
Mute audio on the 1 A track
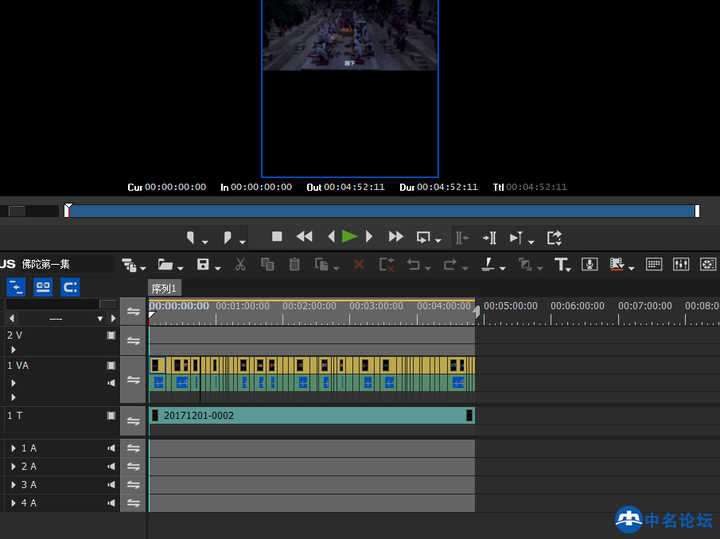coord(112,449)
